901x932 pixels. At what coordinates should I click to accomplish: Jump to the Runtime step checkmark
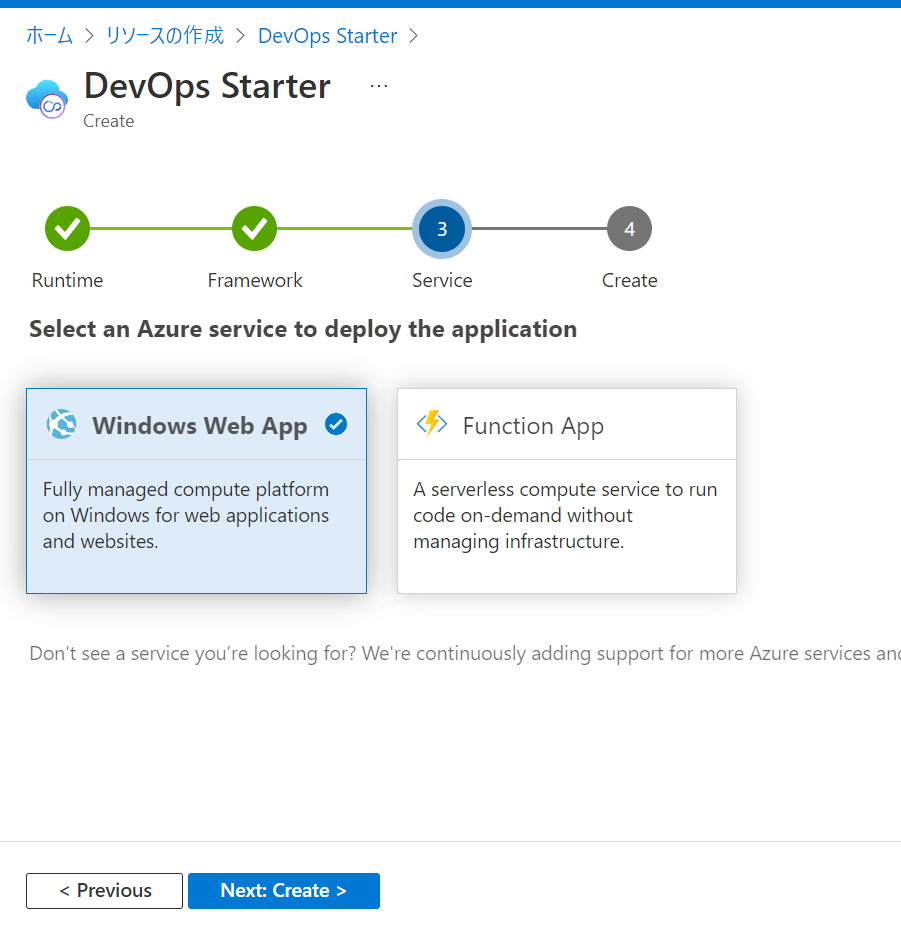pyautogui.click(x=67, y=229)
